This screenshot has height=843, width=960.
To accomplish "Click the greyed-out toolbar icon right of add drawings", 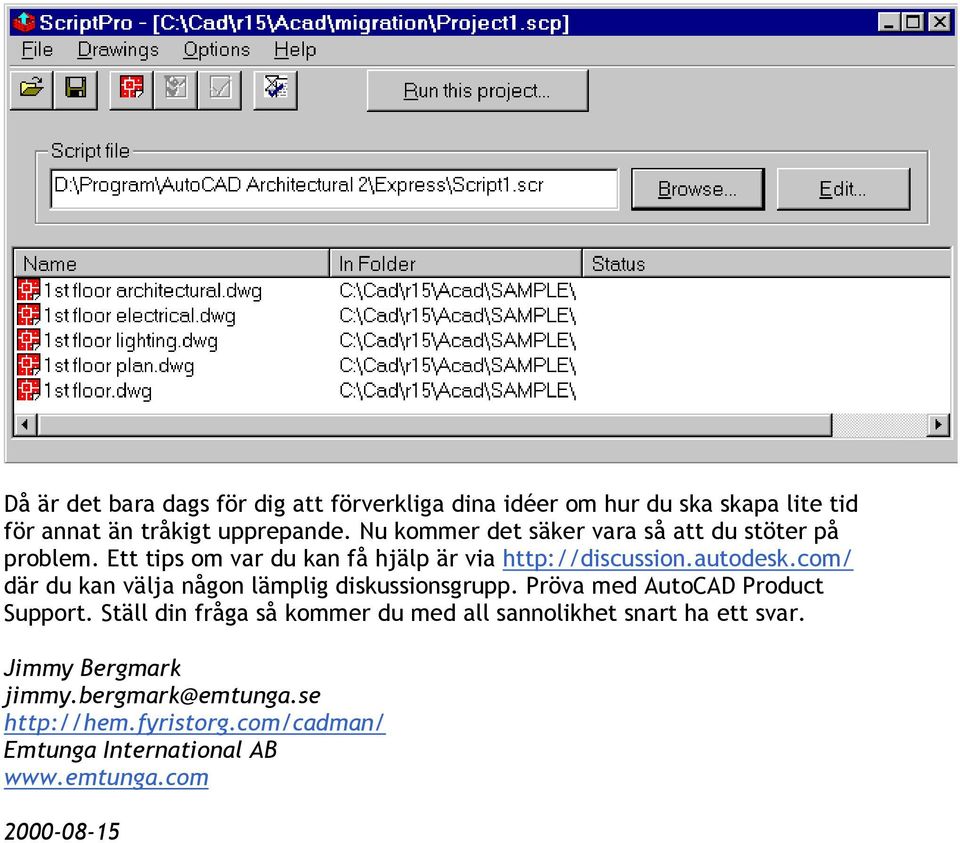I will point(176,89).
